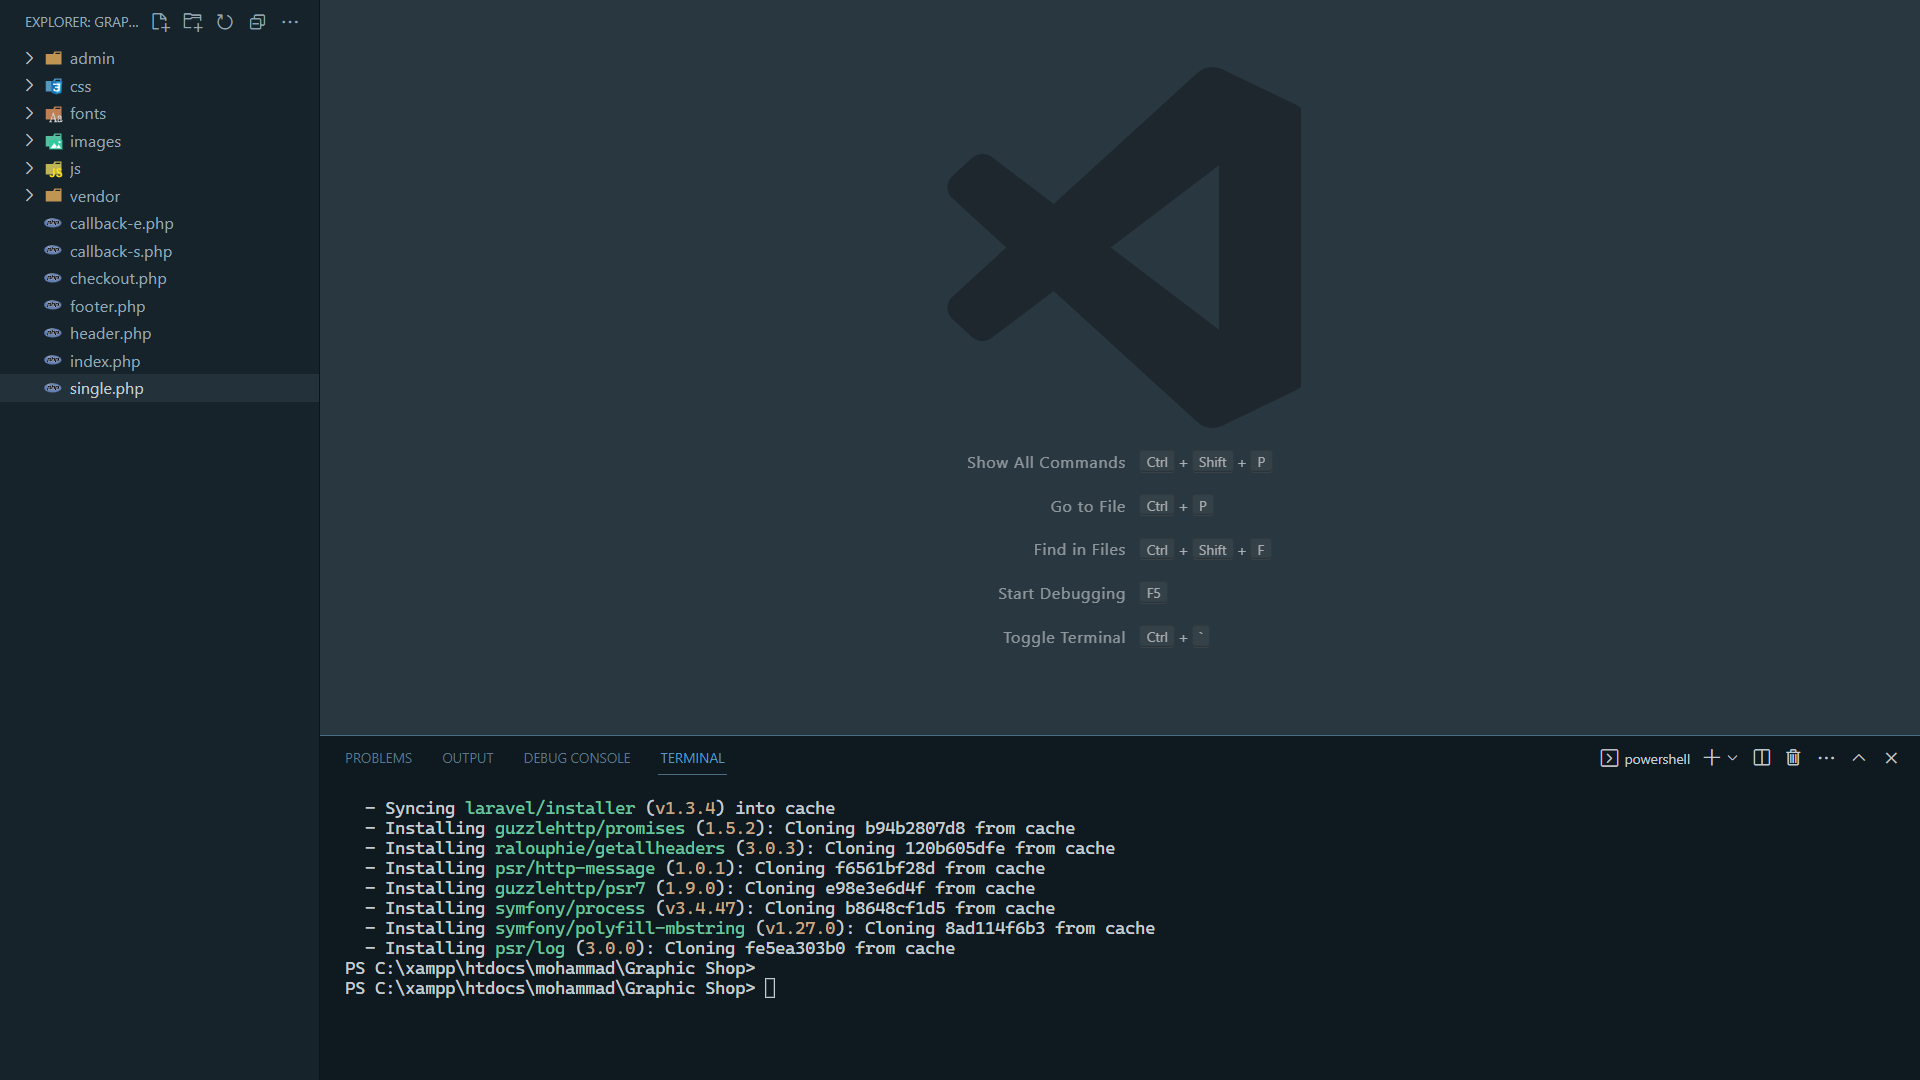
Task: Click the css folder icon
Action: click(x=54, y=86)
